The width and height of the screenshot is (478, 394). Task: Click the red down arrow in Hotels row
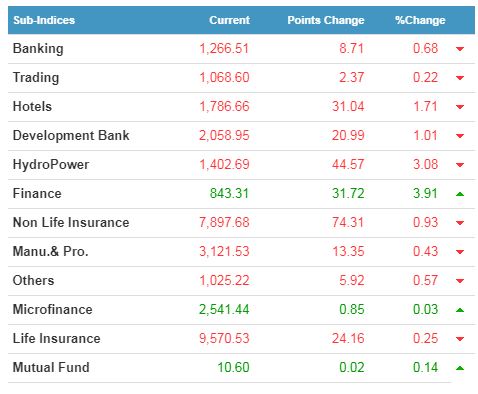tap(460, 107)
